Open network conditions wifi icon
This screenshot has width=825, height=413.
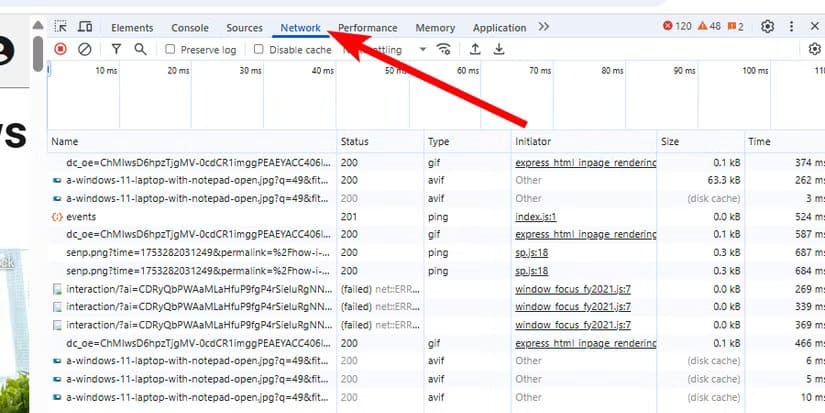(444, 49)
